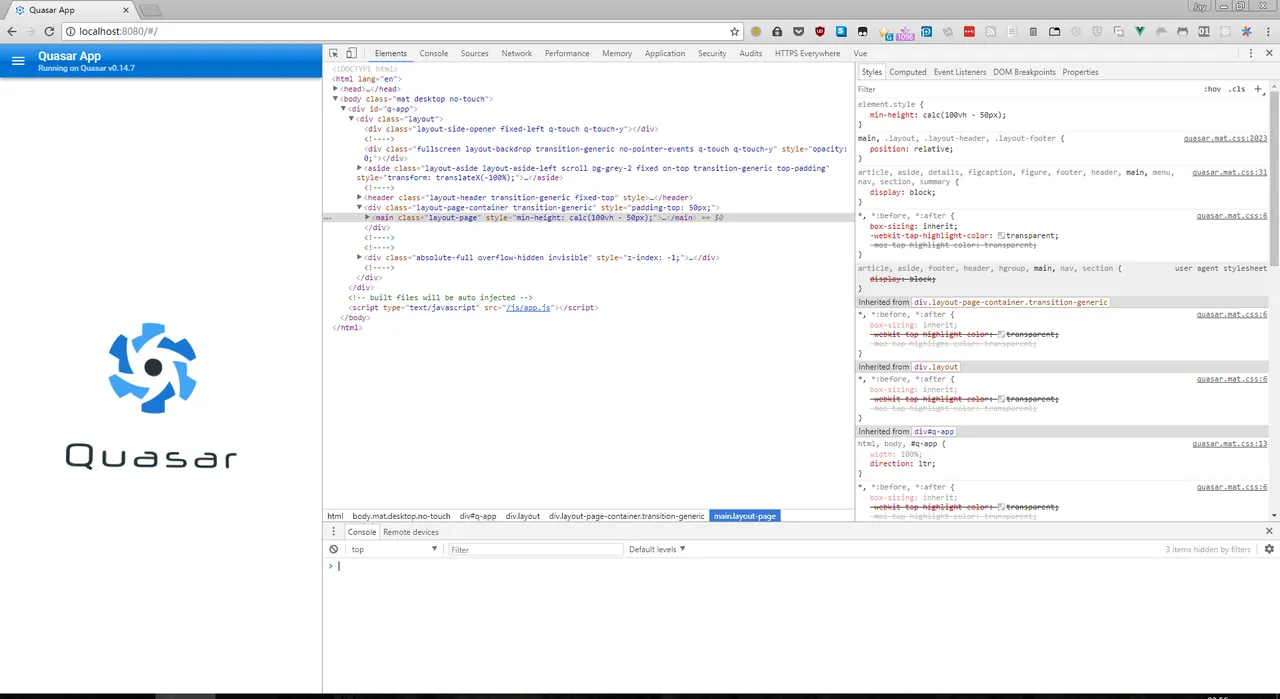The height and width of the screenshot is (699, 1280).
Task: Toggle the device toolbar in DevTools
Action: click(351, 53)
